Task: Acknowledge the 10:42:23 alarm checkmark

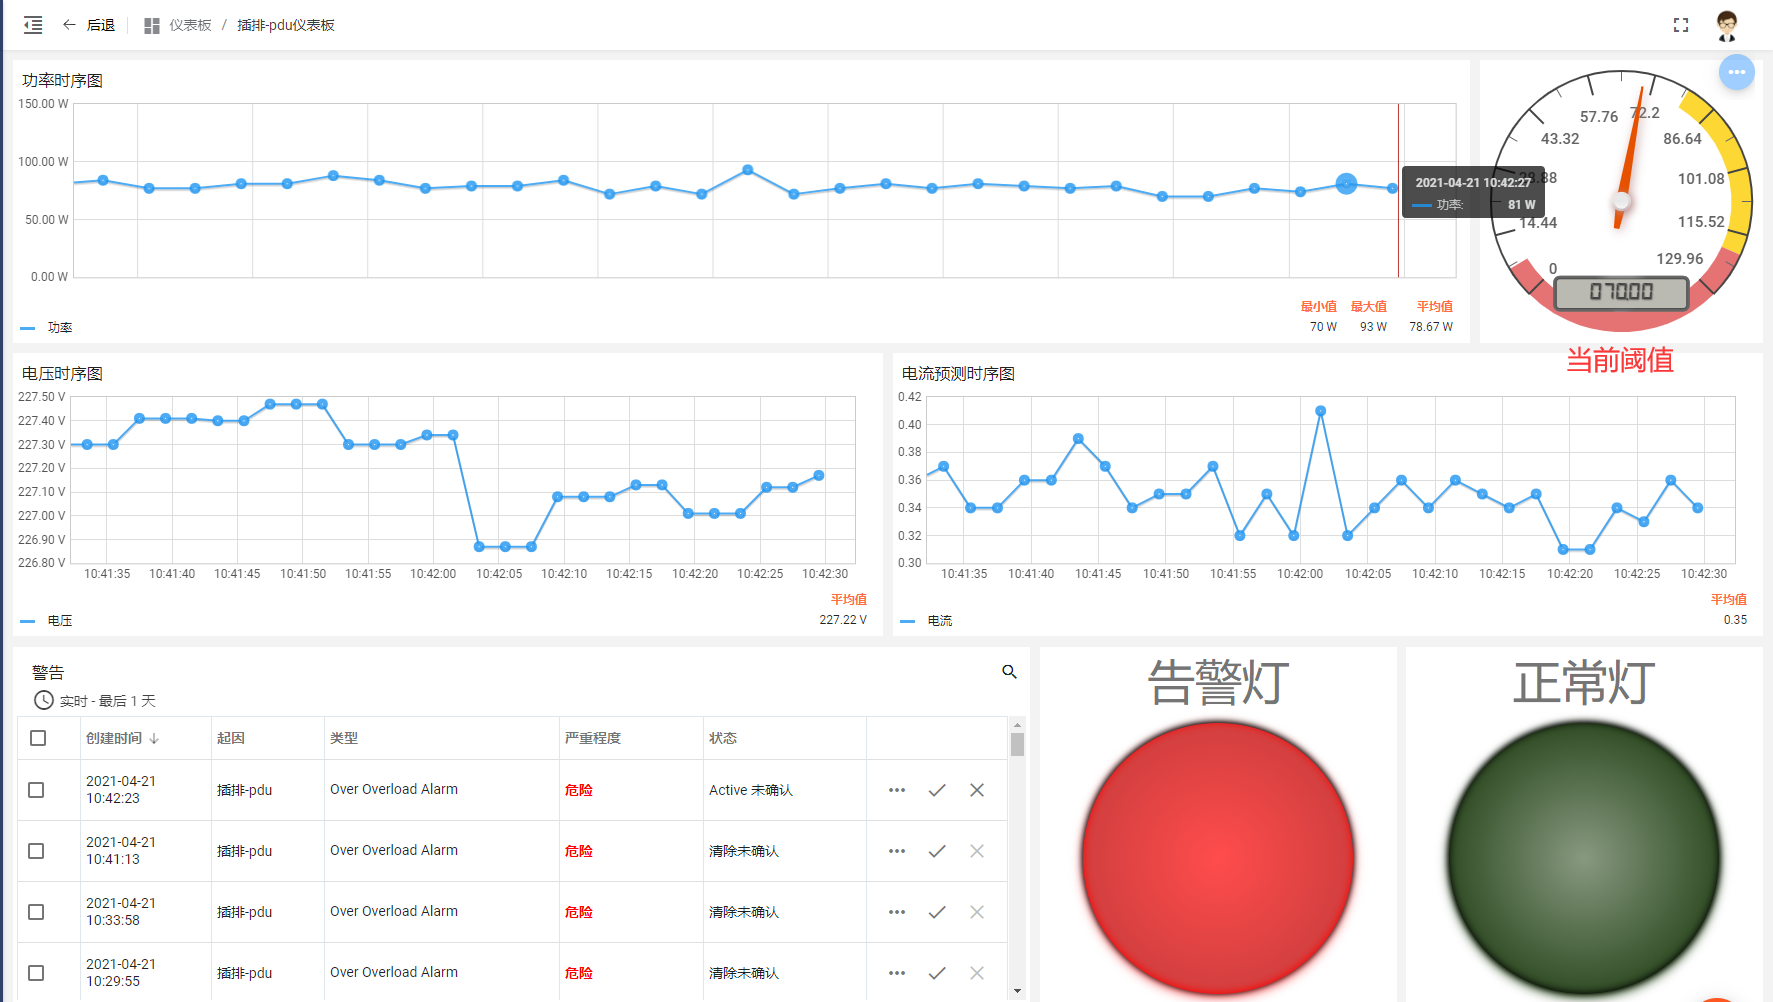Action: [x=937, y=790]
